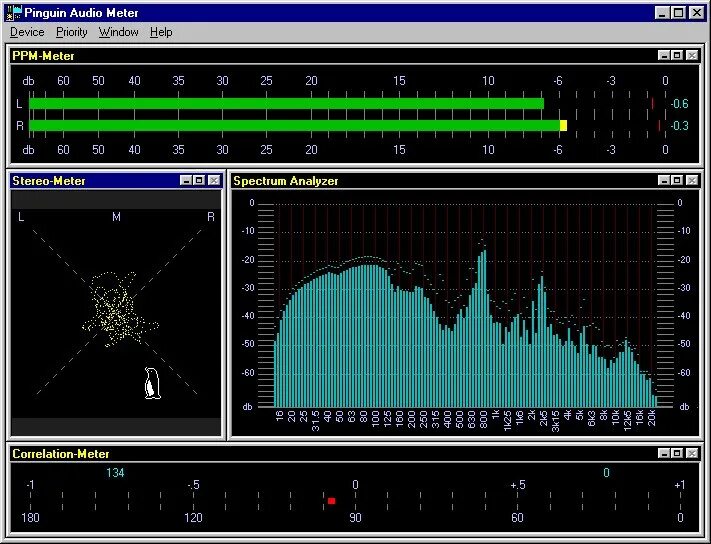This screenshot has width=711, height=544.
Task: Close the Stereo-Meter panel
Action: [x=214, y=180]
